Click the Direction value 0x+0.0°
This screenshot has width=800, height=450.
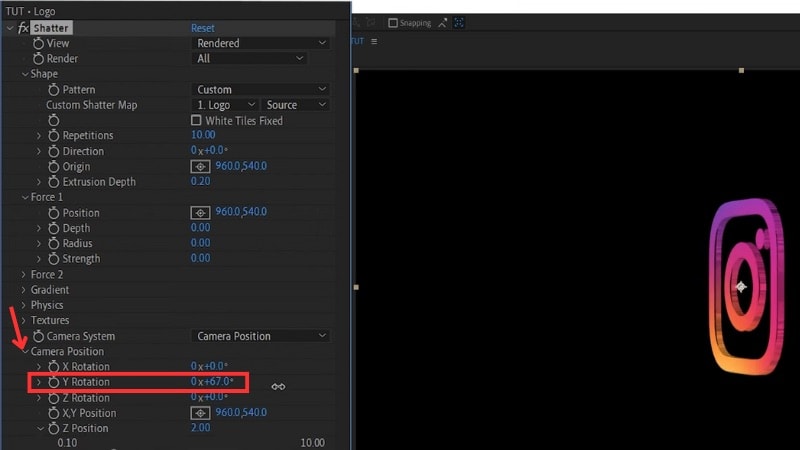pyautogui.click(x=209, y=150)
